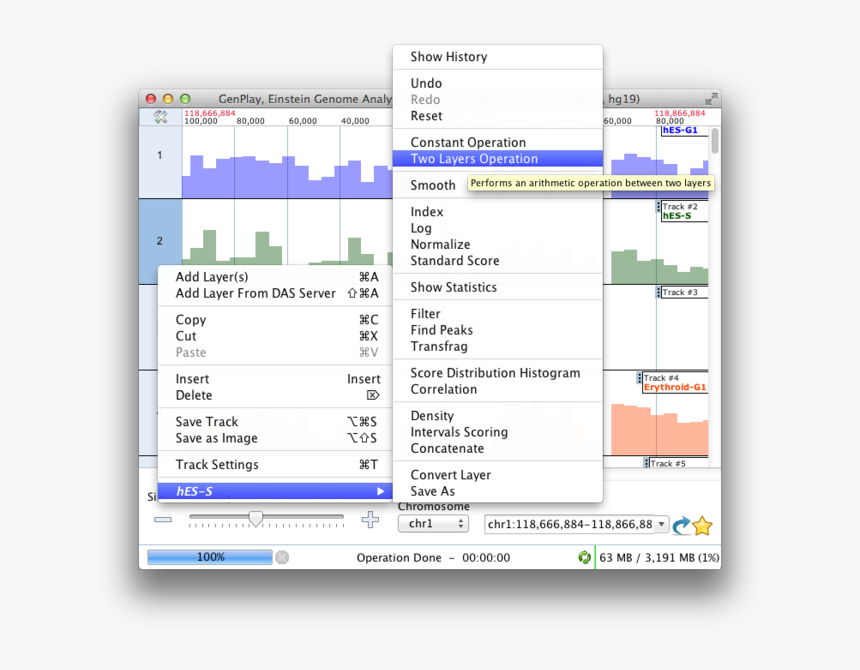The image size is (860, 670).
Task: Select Cut in track context menu
Action: 275,336
